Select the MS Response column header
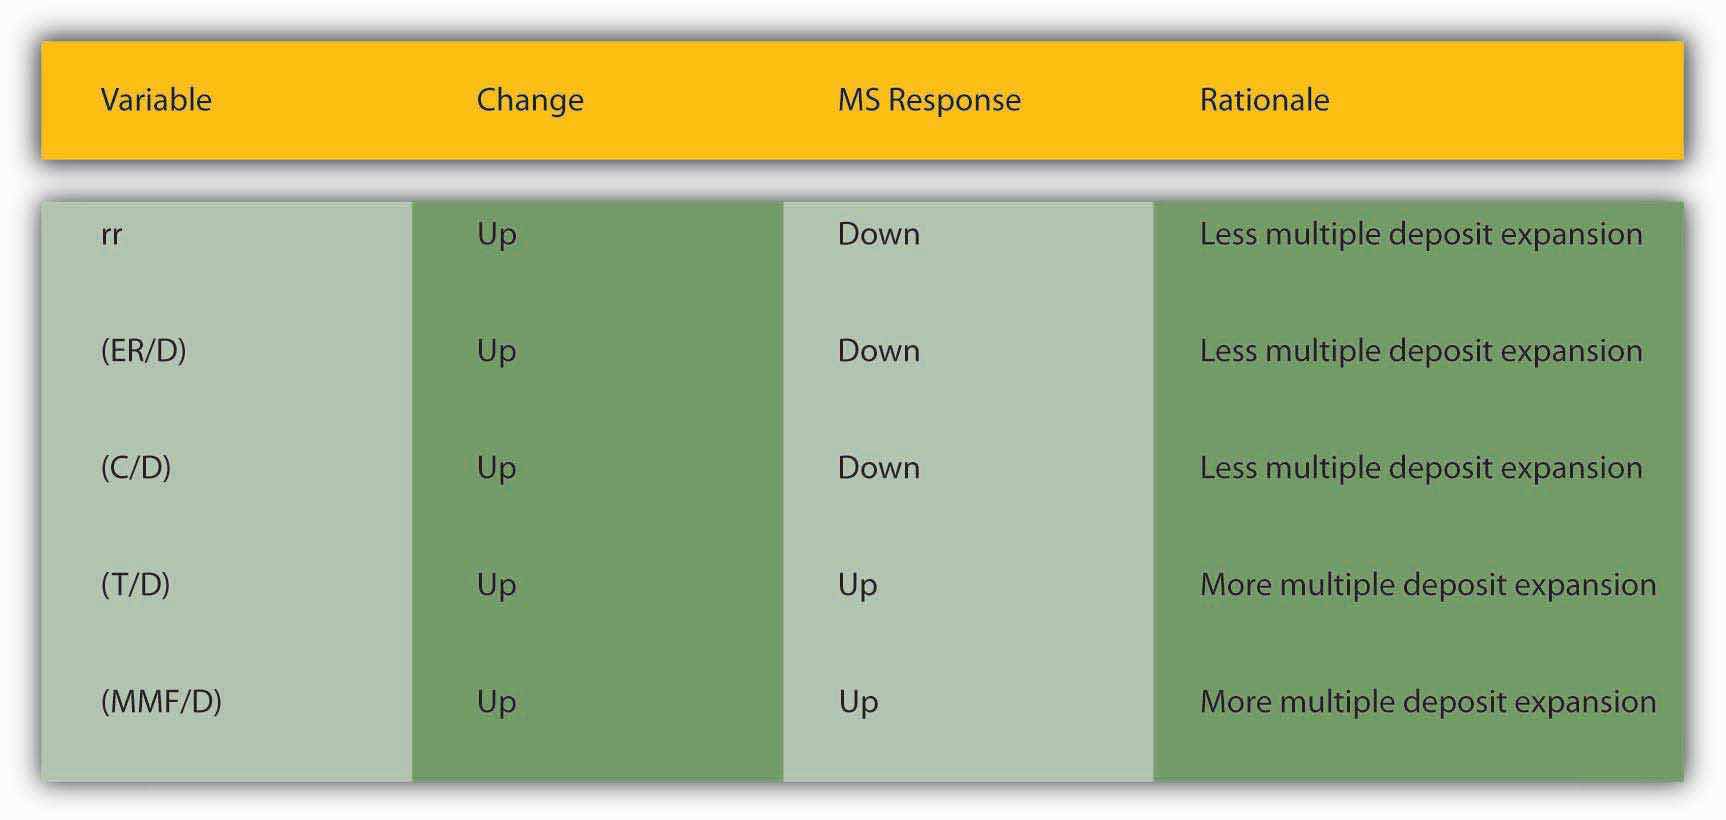 point(929,100)
